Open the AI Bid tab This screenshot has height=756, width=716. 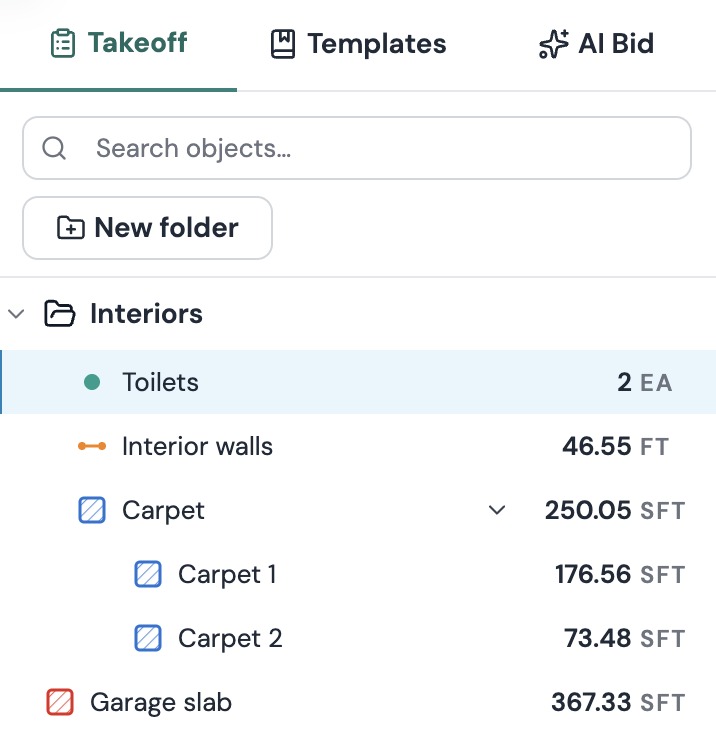click(596, 43)
